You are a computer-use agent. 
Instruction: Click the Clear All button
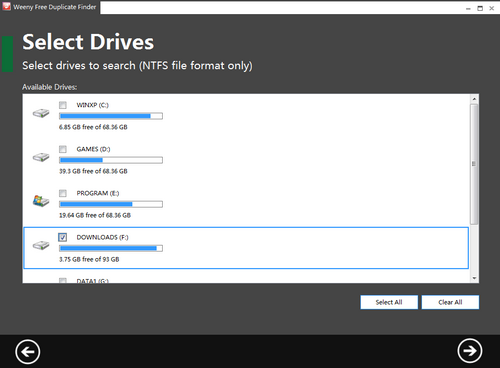[x=450, y=302]
